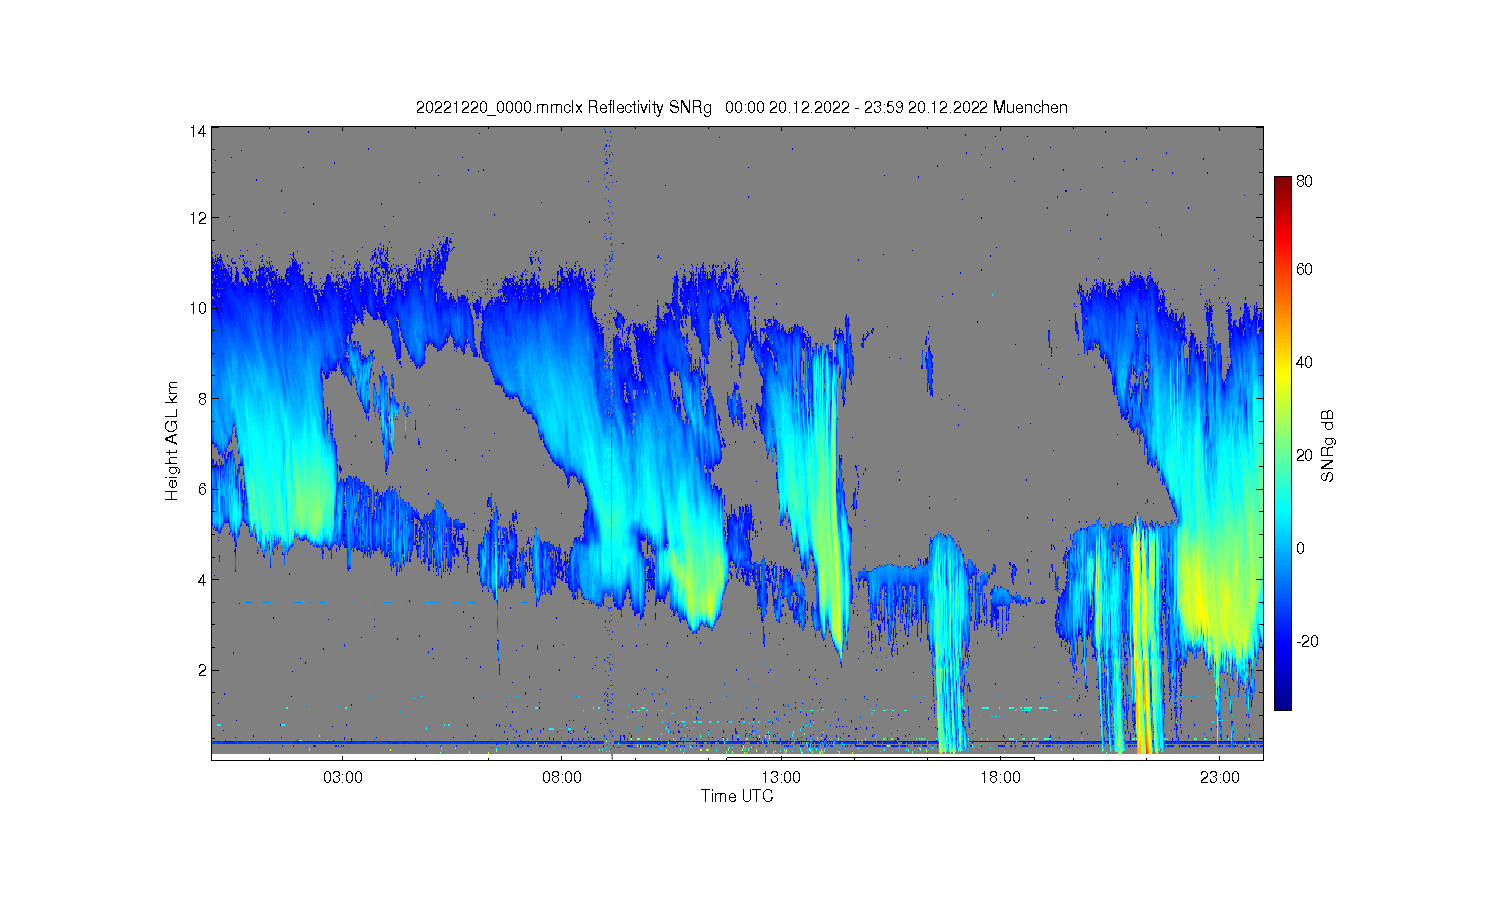The height and width of the screenshot is (900, 1500).
Task: Click the 'SNRg dB' colorbar label
Action: tap(1328, 446)
